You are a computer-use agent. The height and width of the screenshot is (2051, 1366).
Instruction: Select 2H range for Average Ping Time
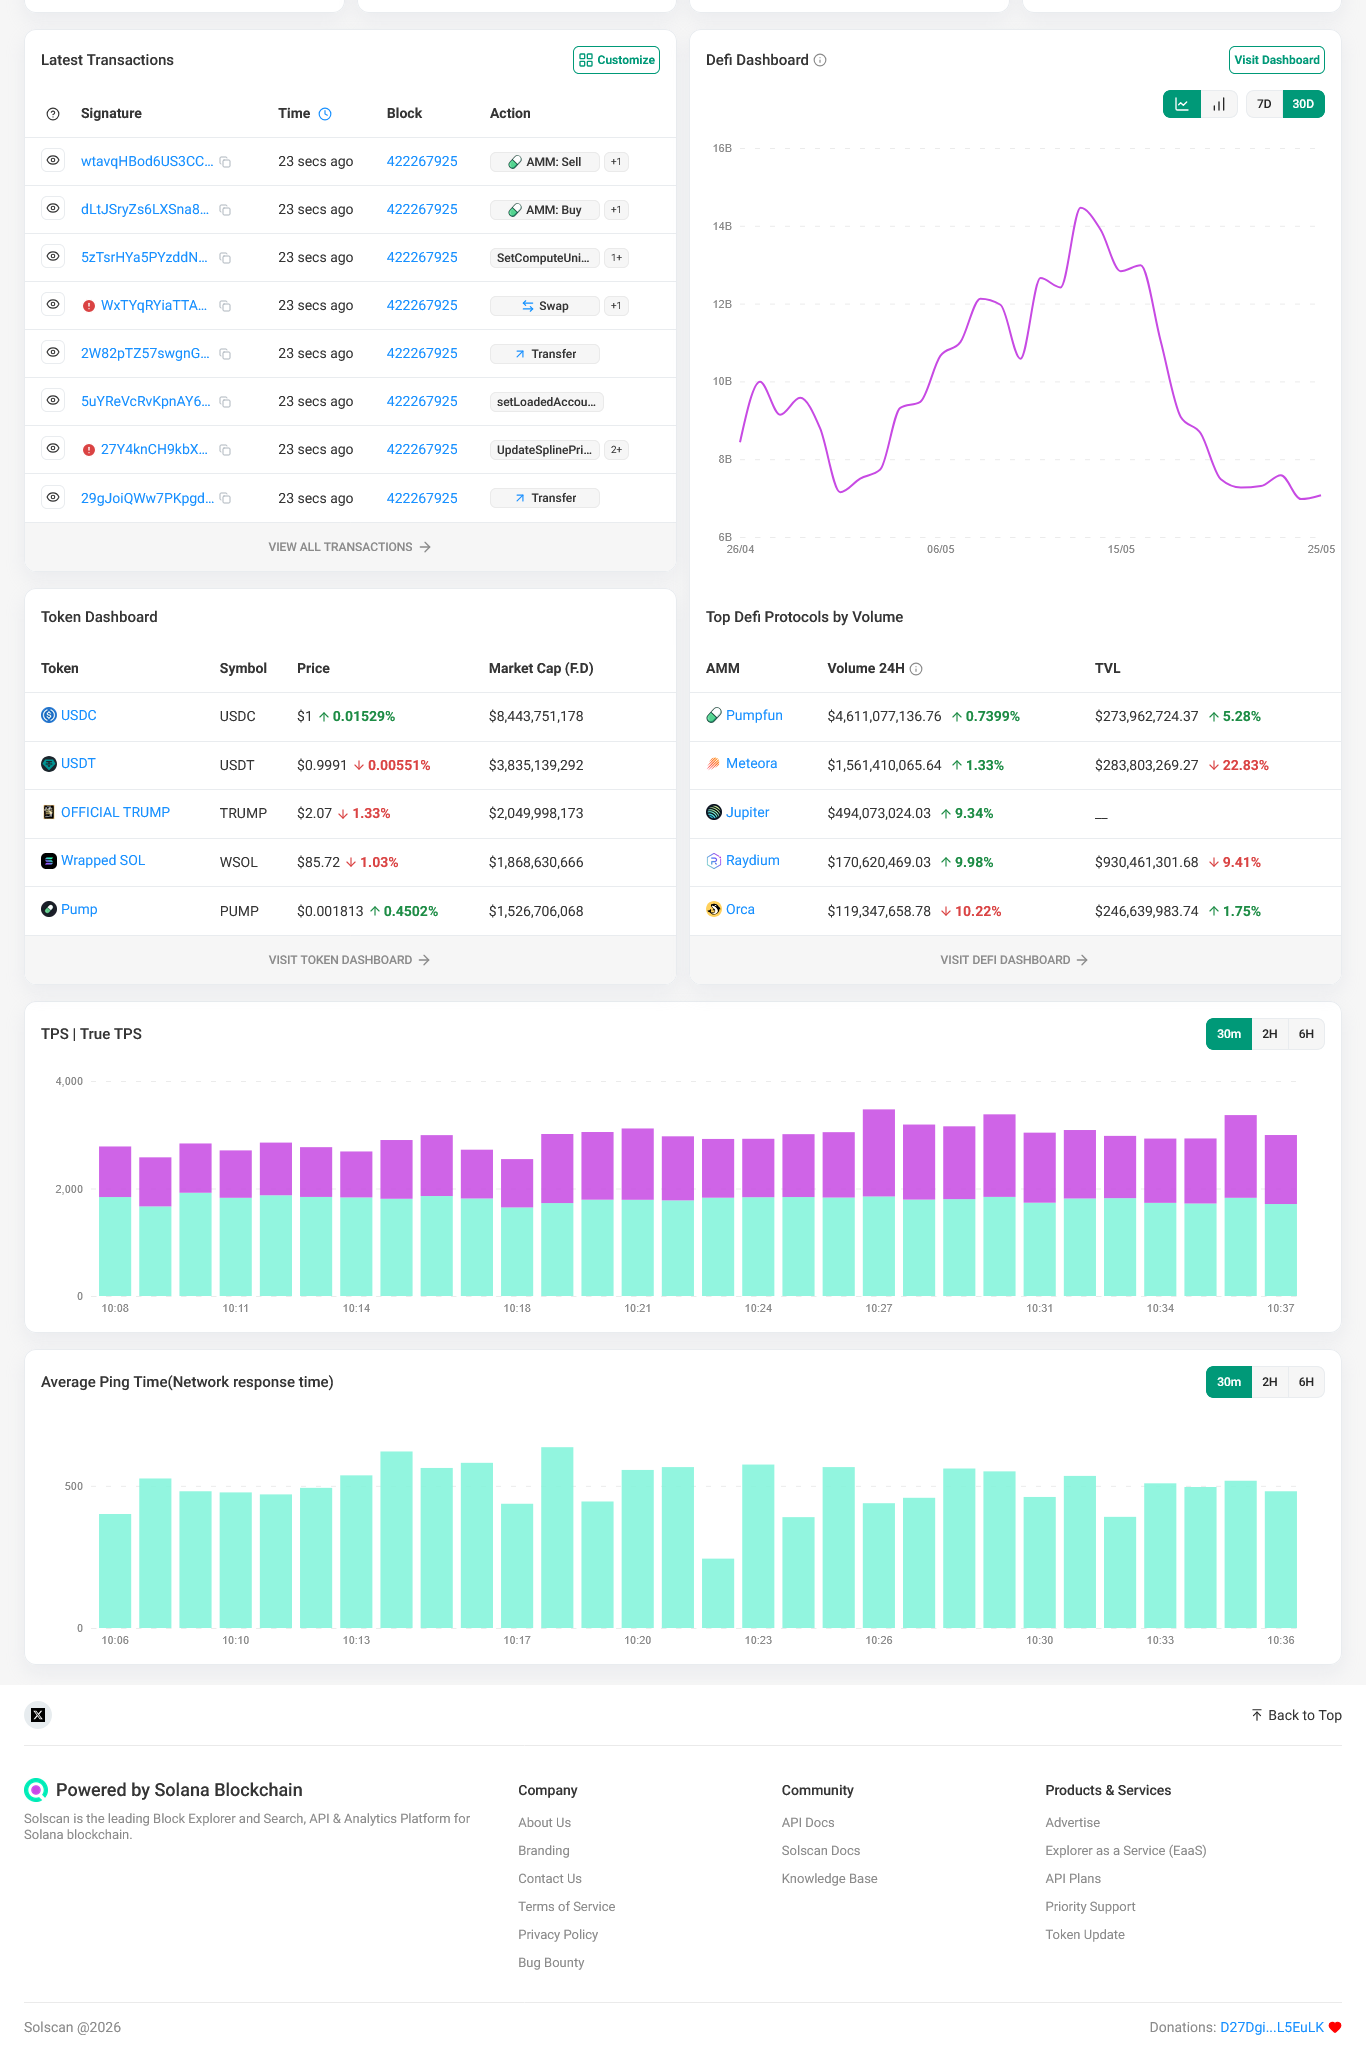coord(1270,1382)
